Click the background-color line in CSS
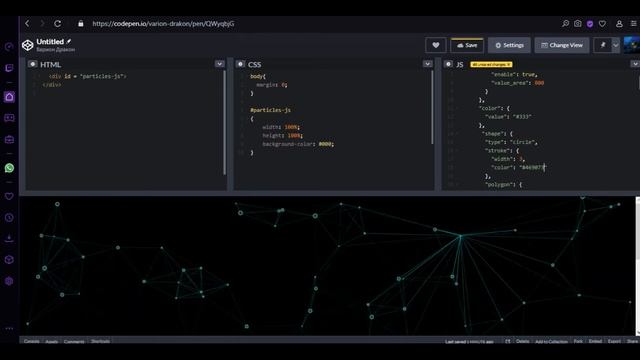The width and height of the screenshot is (640, 360). (x=298, y=144)
